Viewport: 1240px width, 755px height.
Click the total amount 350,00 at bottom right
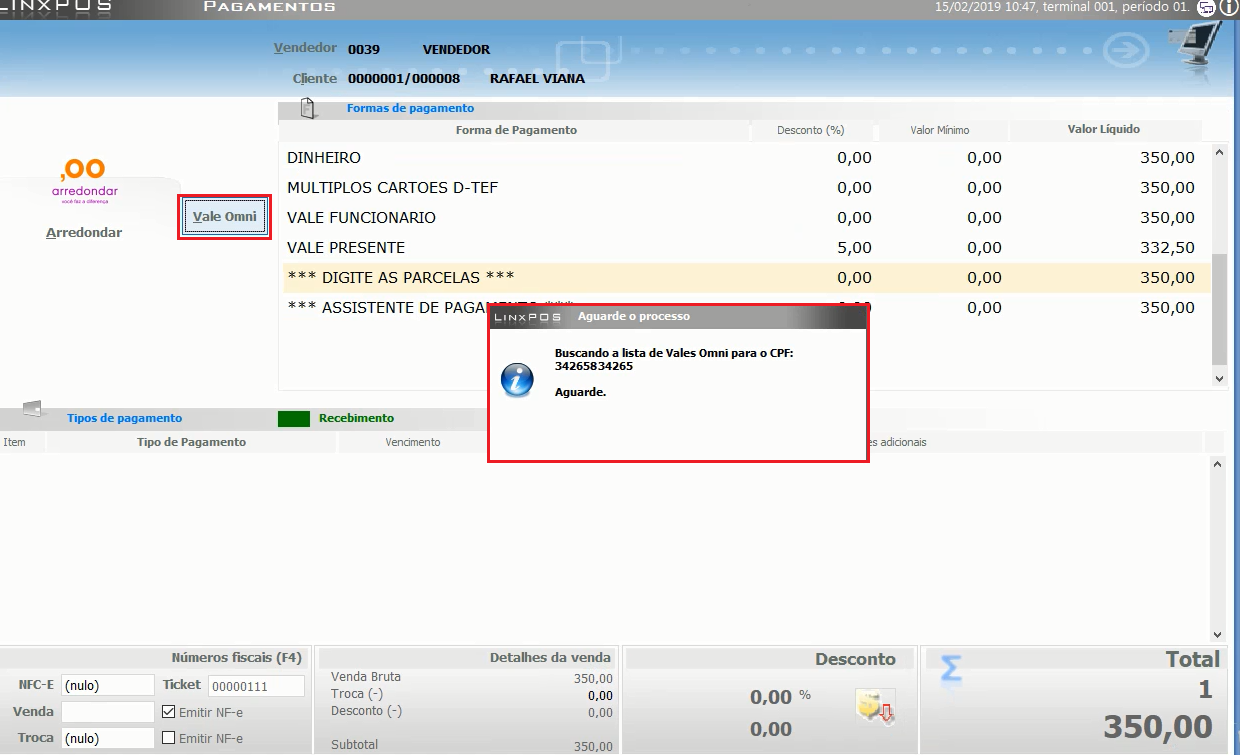click(x=1158, y=728)
